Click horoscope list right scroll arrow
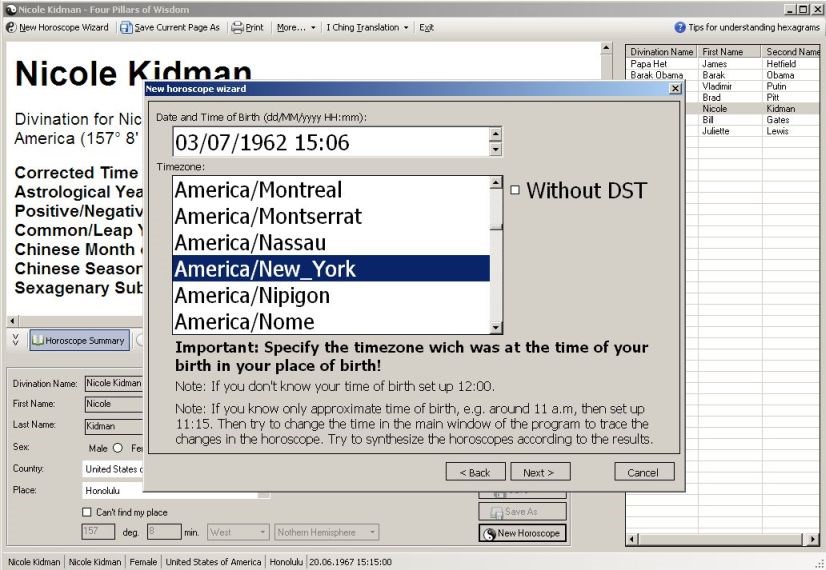The image size is (826, 570). (x=813, y=539)
